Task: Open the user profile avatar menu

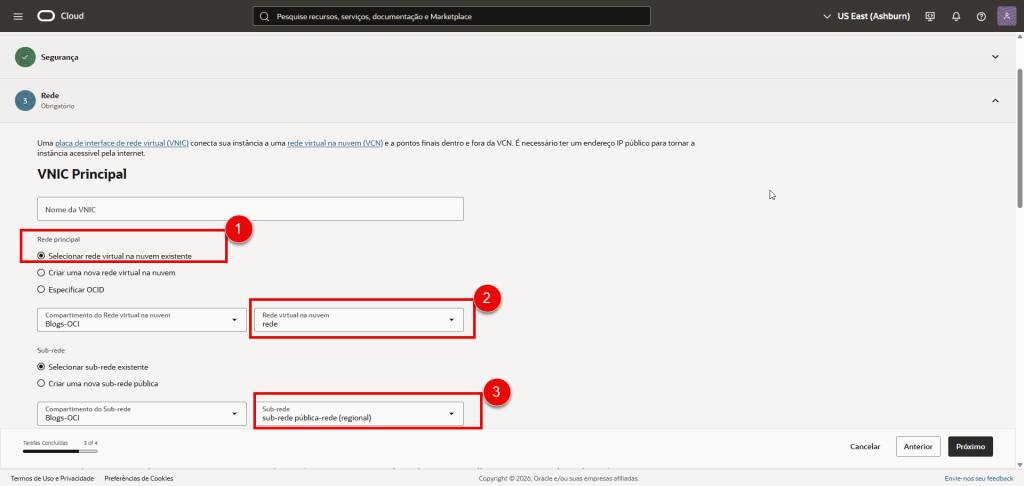Action: pyautogui.click(x=1006, y=16)
